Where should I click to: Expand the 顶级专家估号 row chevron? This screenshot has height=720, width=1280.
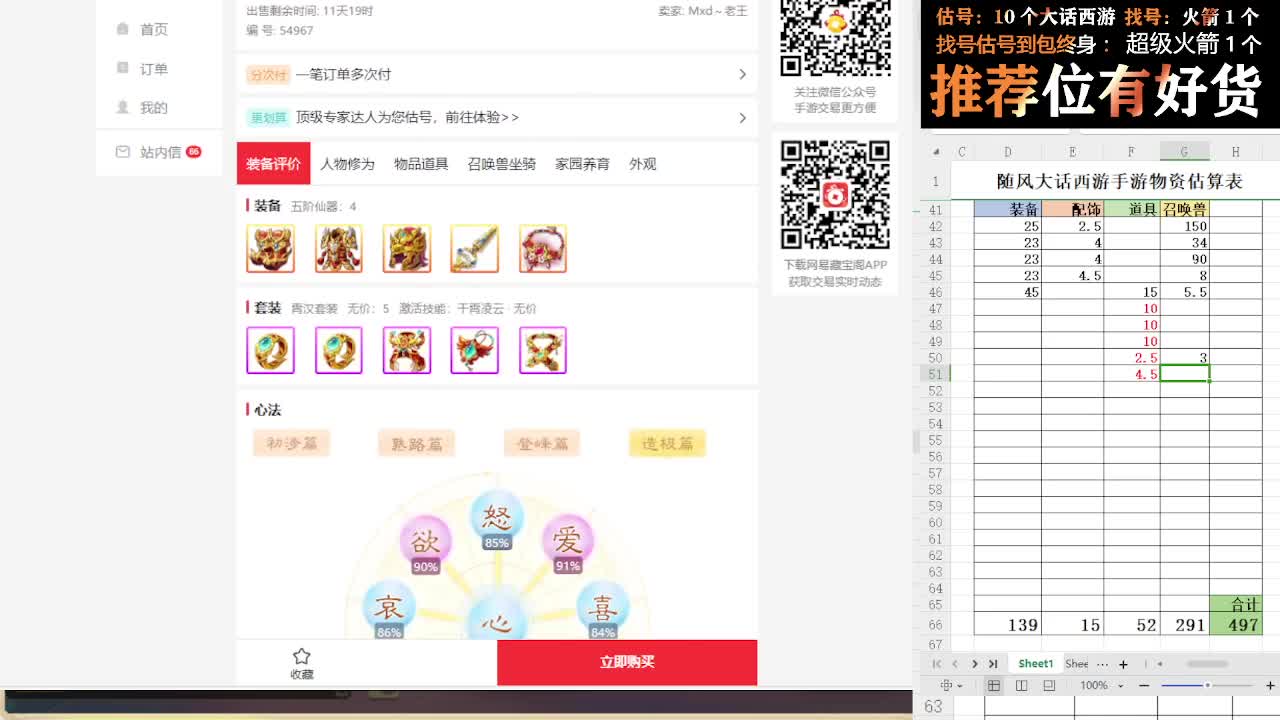click(x=742, y=118)
